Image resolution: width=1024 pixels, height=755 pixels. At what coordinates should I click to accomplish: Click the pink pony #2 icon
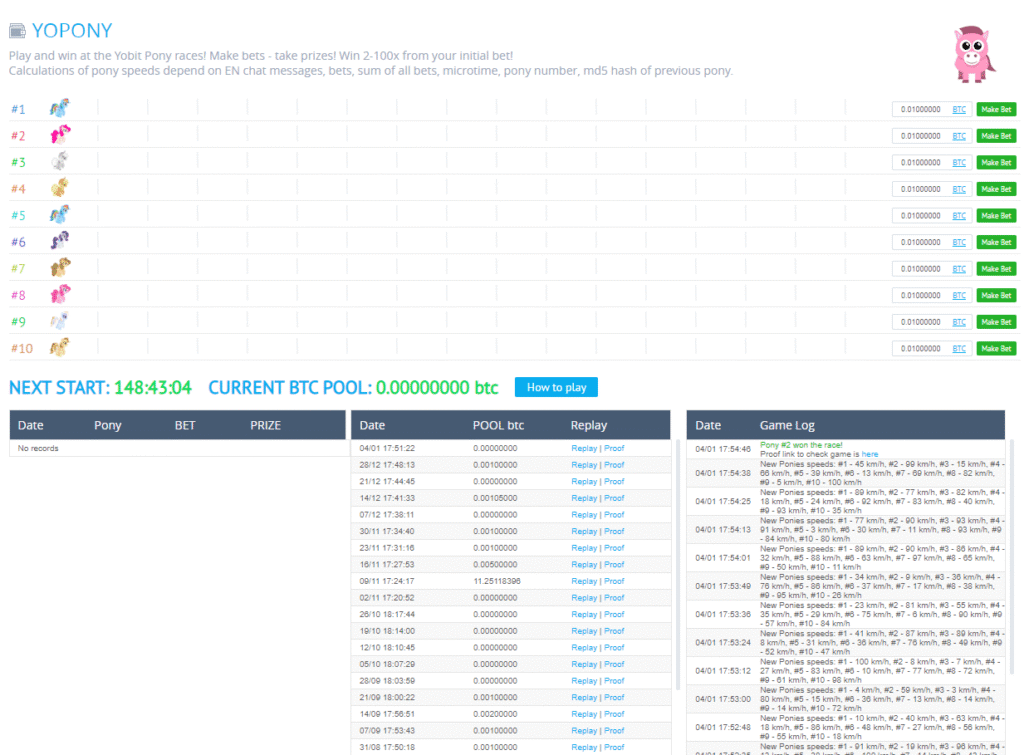(60, 135)
